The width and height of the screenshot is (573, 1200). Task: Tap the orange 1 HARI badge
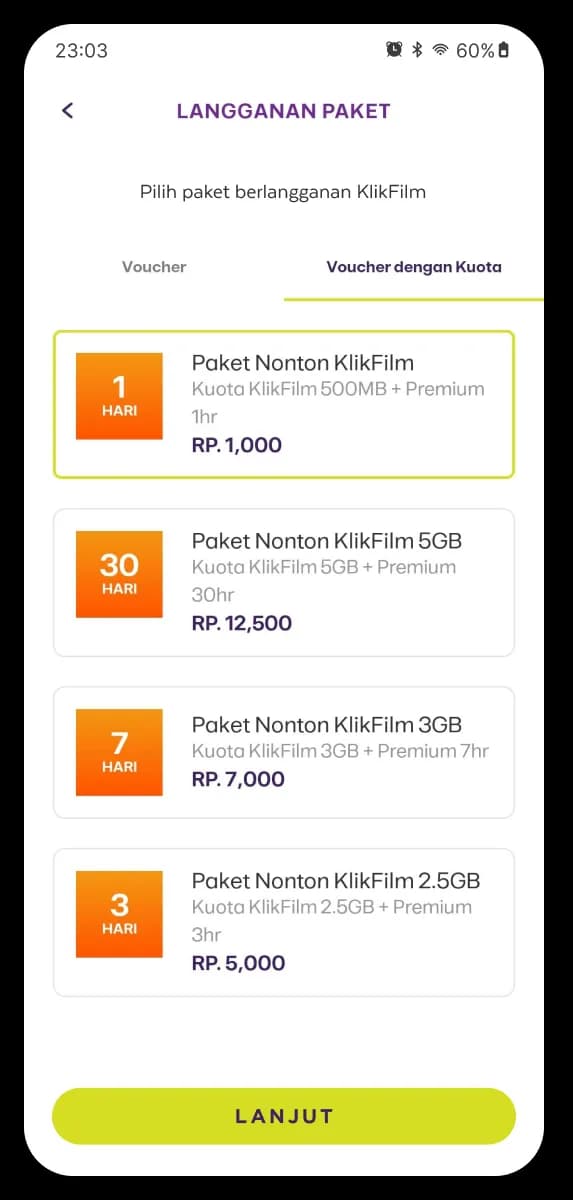click(119, 396)
